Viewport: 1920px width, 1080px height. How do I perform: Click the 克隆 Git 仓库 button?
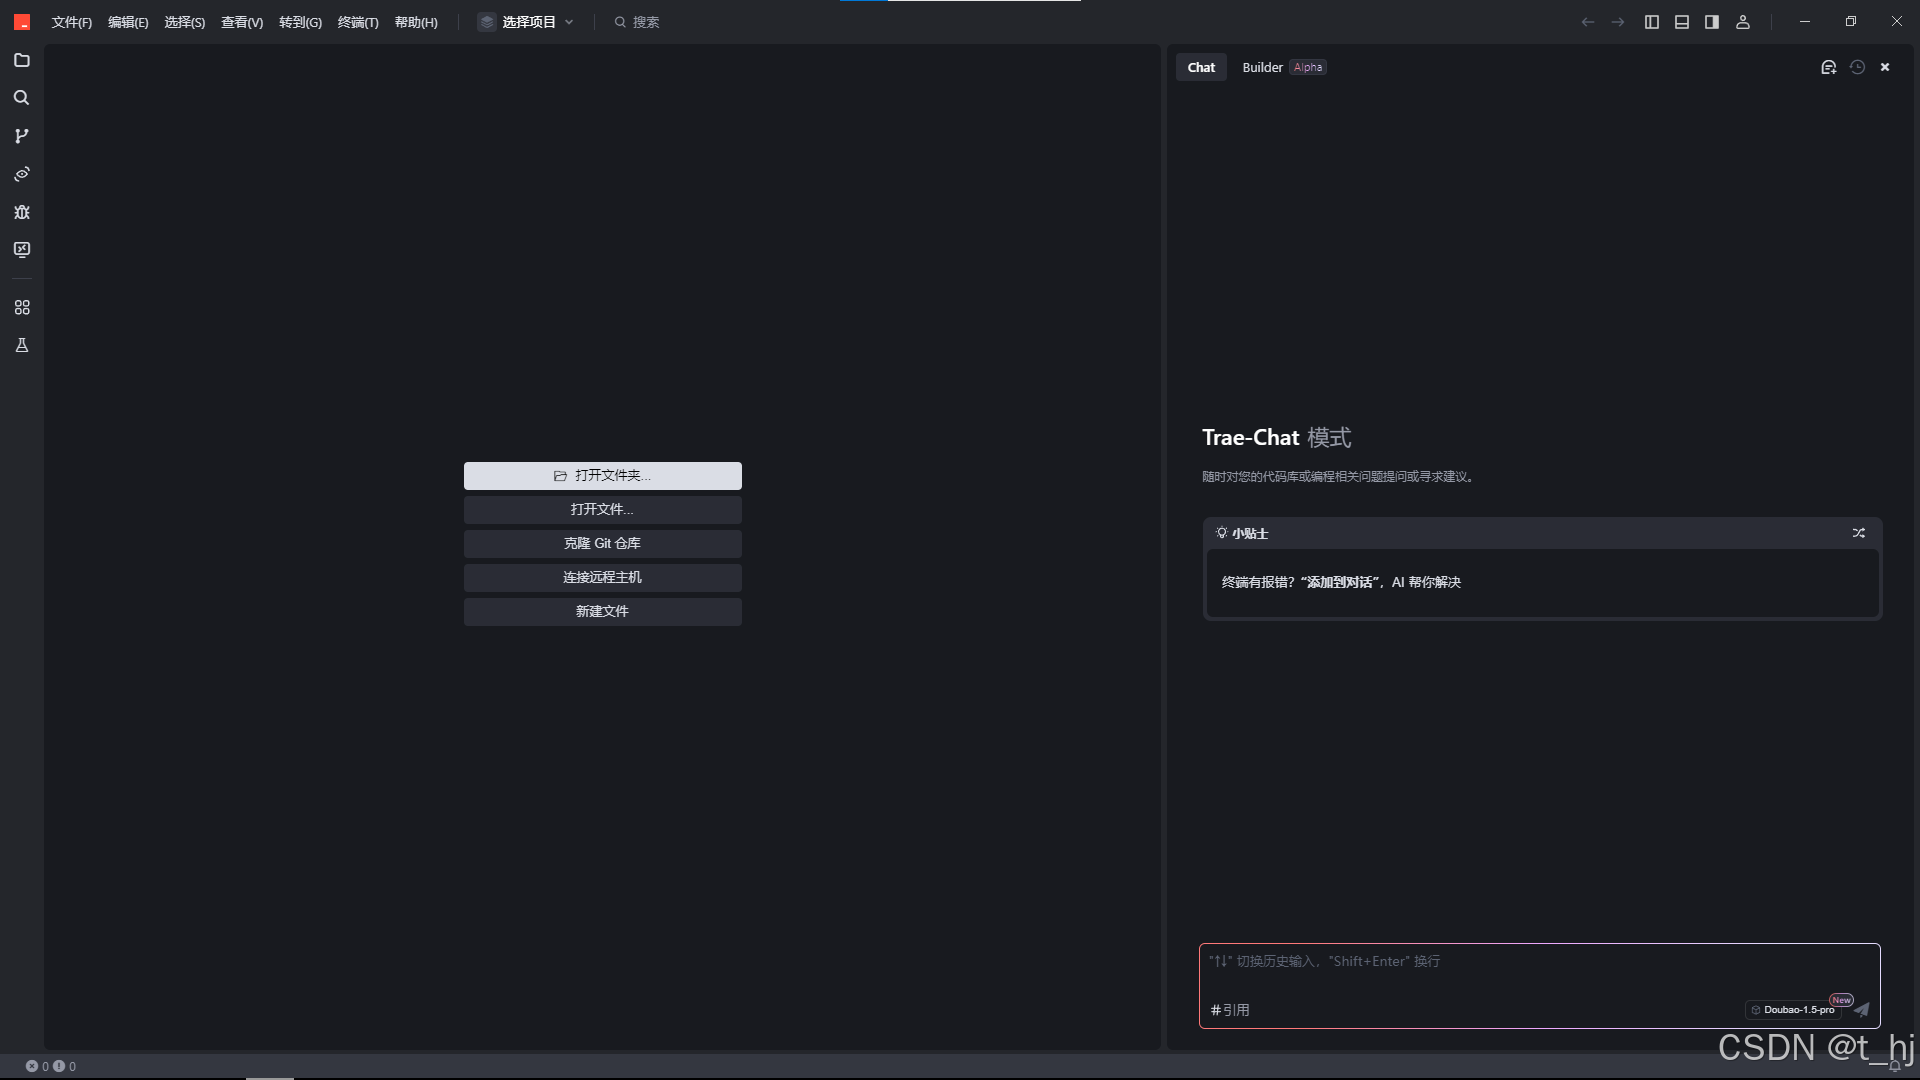coord(602,544)
